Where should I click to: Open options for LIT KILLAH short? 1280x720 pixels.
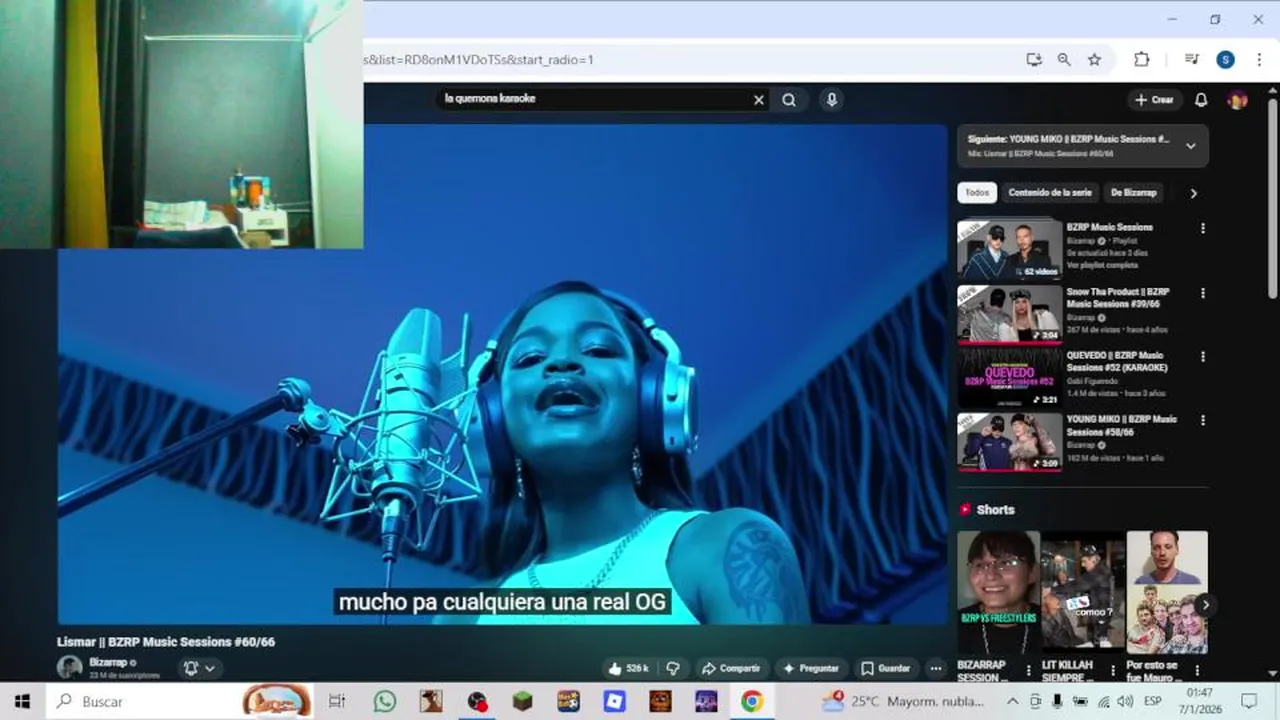1112,670
